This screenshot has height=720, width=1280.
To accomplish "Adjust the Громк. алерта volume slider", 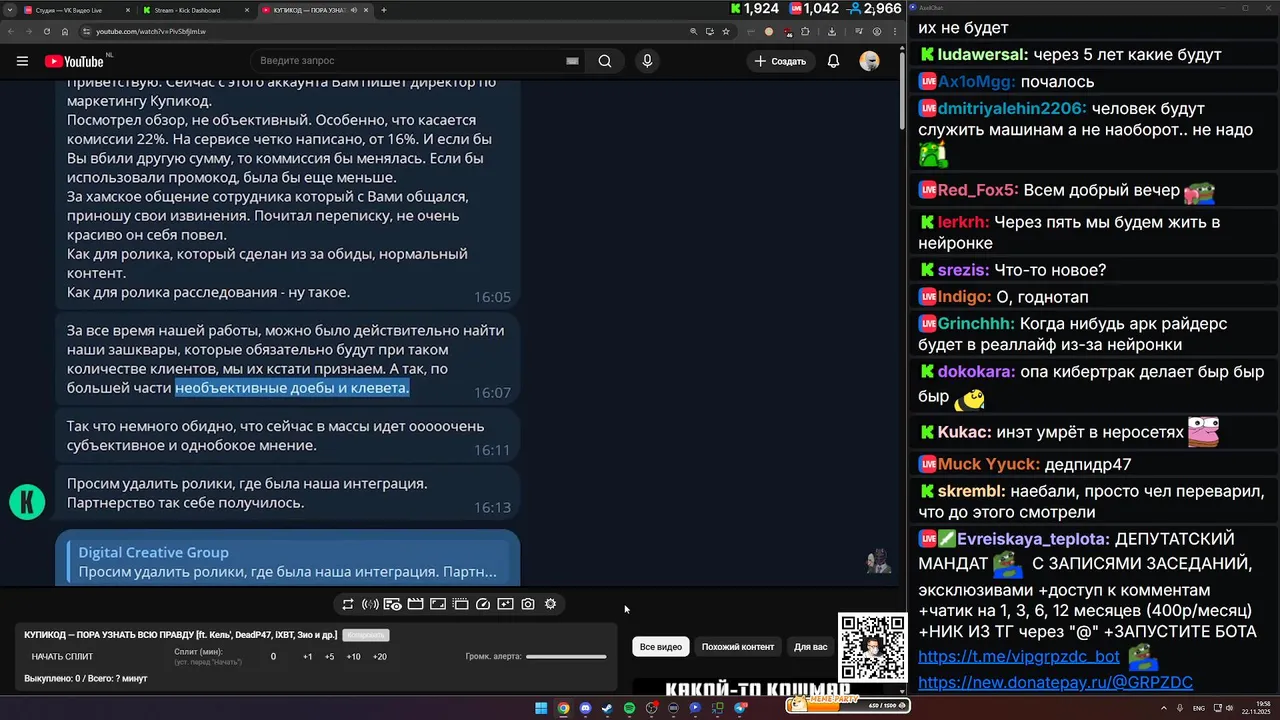I will tap(566, 657).
